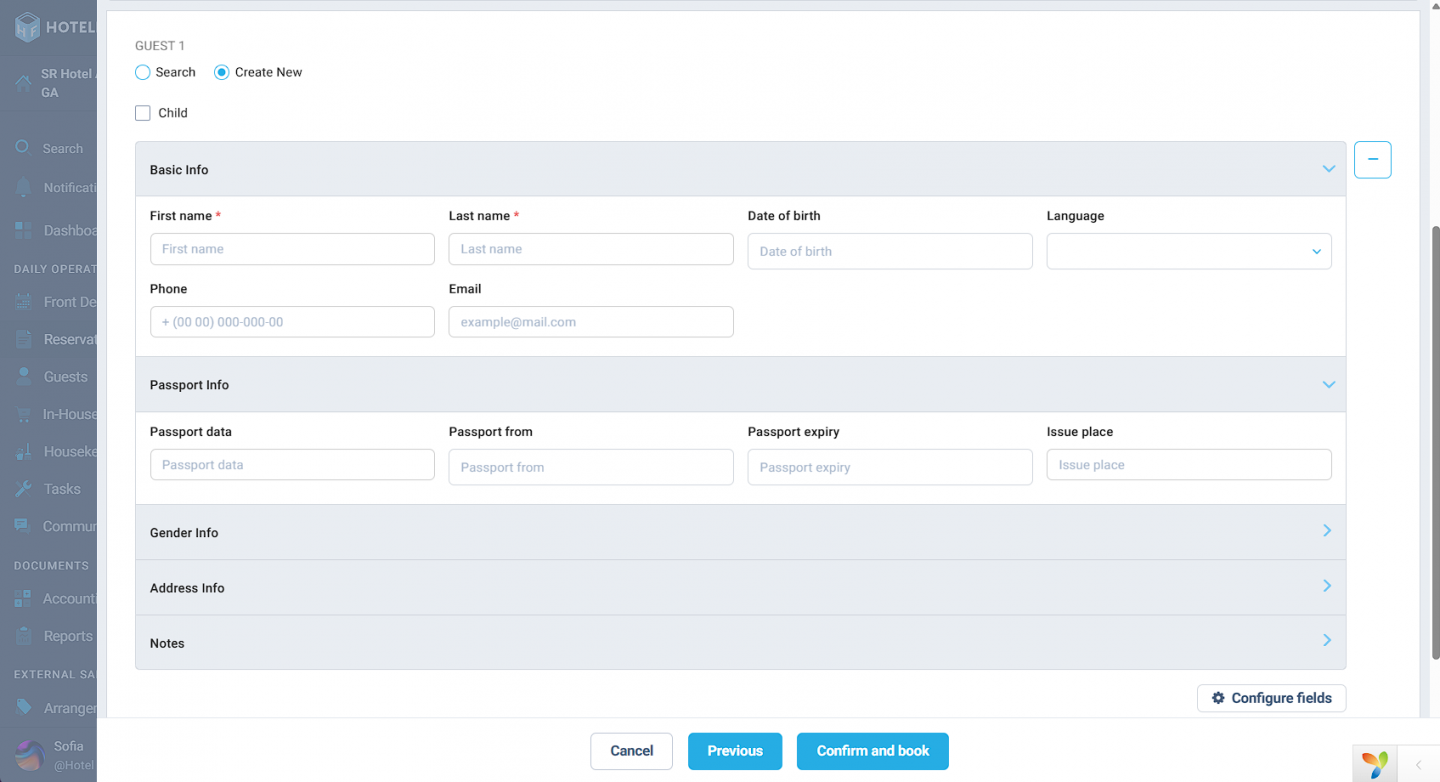
Task: Open Configure fields settings
Action: [1271, 698]
